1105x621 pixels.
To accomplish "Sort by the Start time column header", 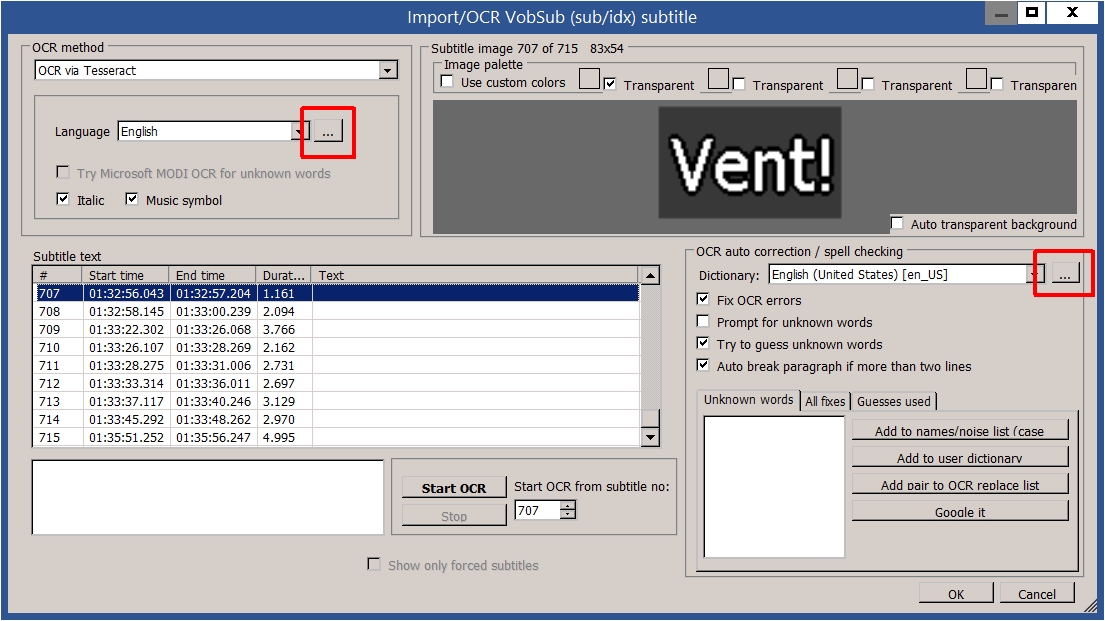I will coord(125,275).
